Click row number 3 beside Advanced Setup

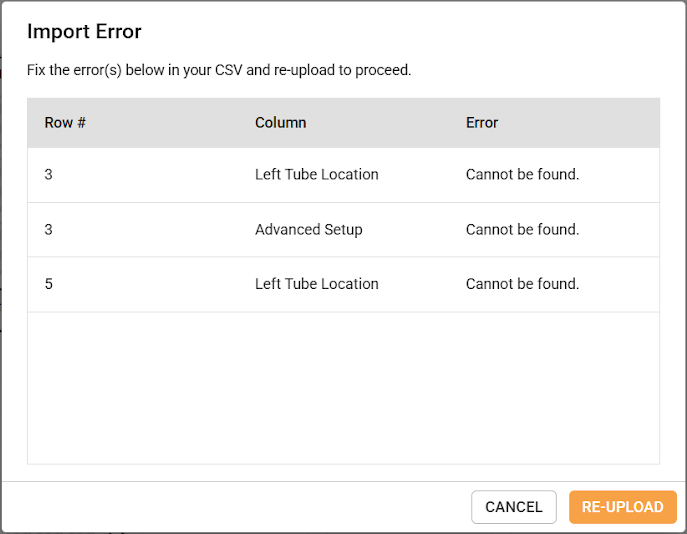(49, 229)
